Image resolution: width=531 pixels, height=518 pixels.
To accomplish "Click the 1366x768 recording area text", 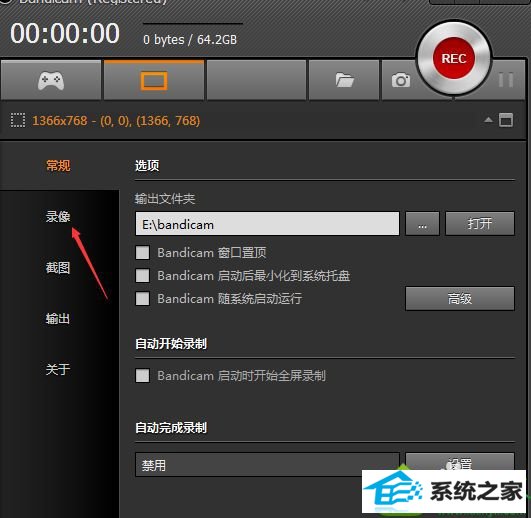I will point(116,121).
